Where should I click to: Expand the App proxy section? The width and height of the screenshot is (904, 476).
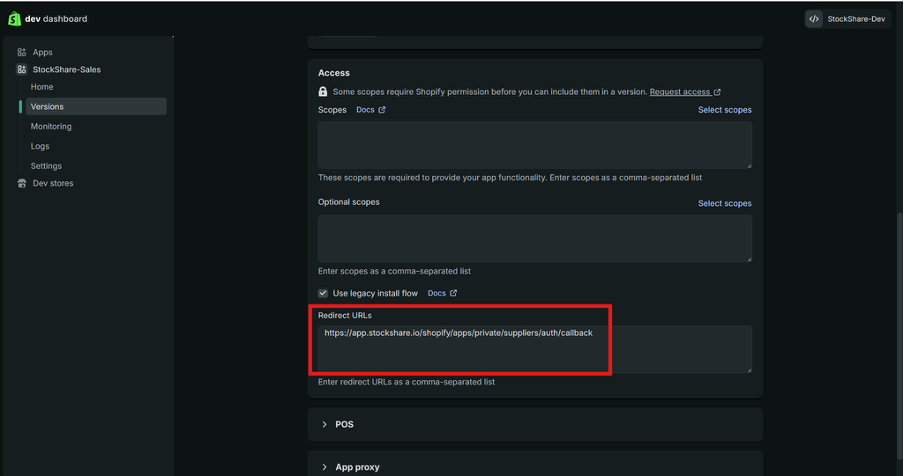tap(325, 467)
